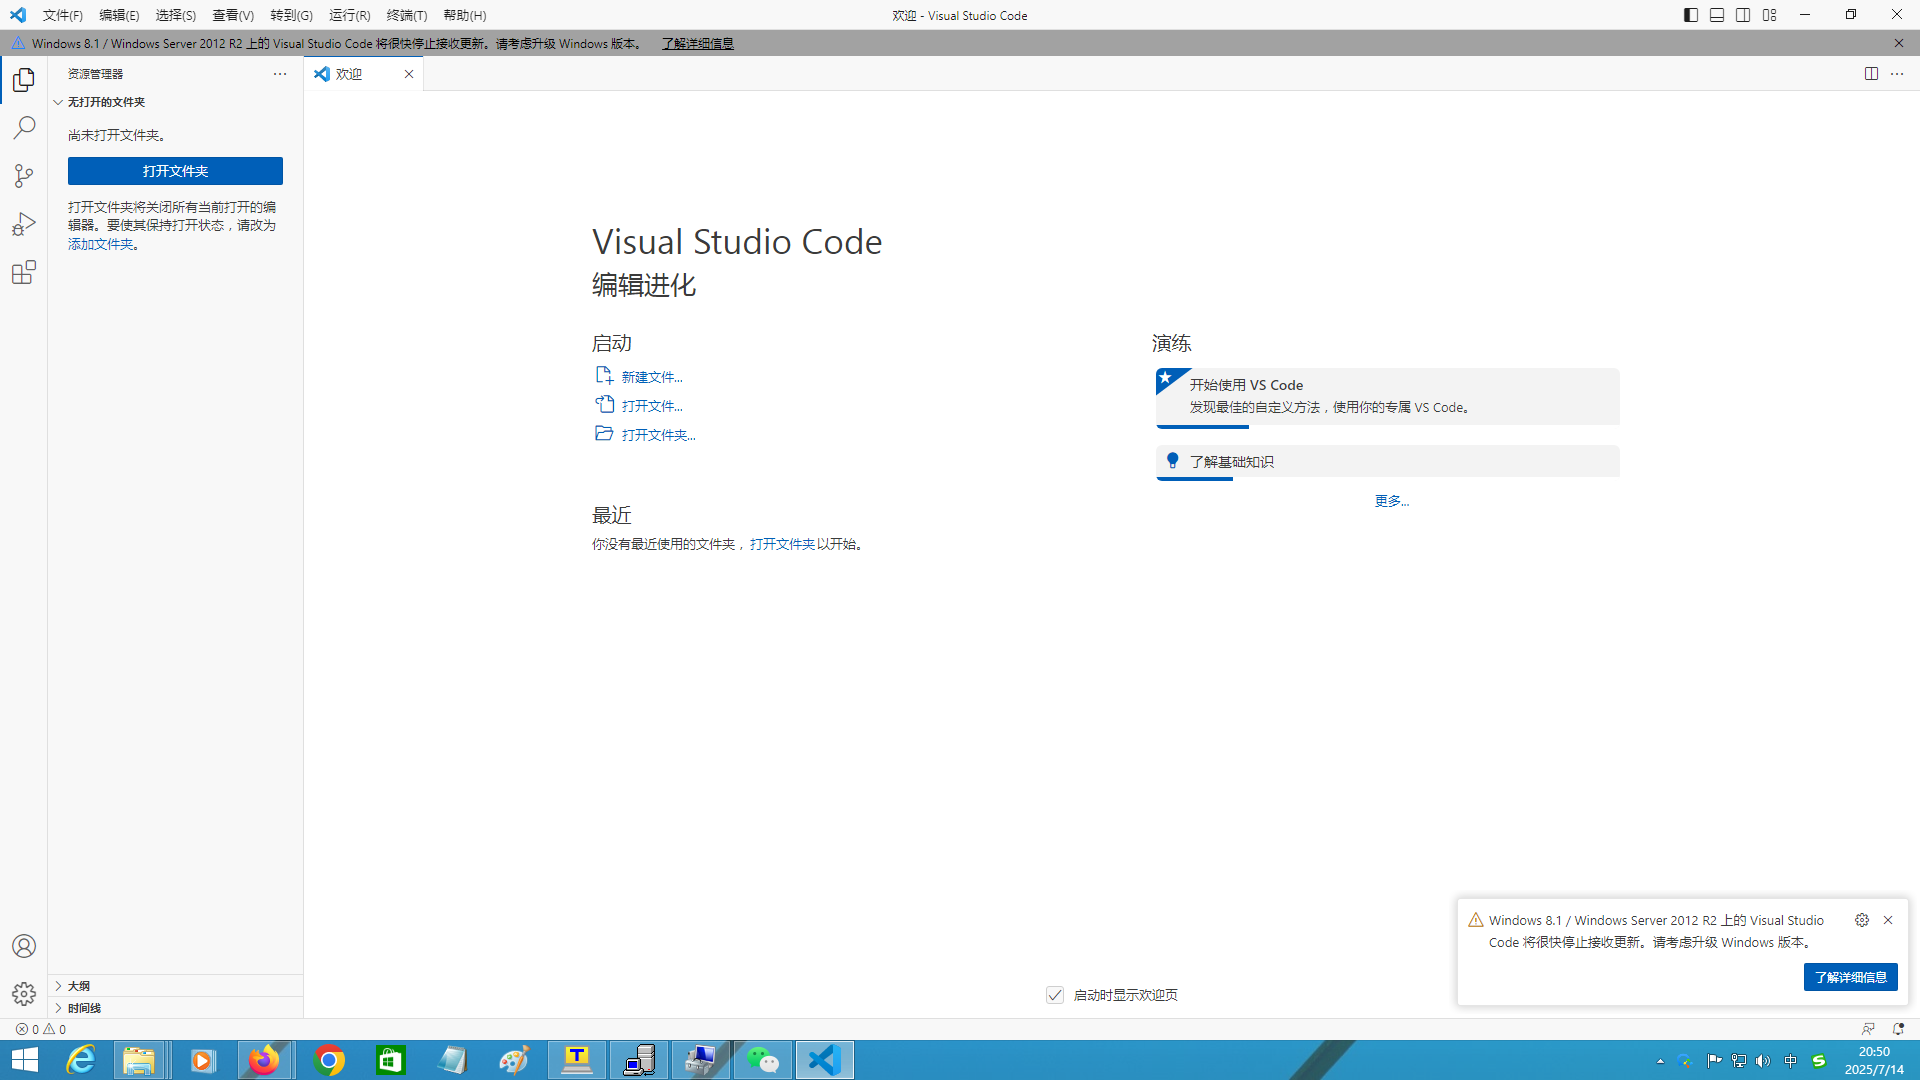Open the Extensions view
The height and width of the screenshot is (1080, 1920).
click(x=24, y=272)
